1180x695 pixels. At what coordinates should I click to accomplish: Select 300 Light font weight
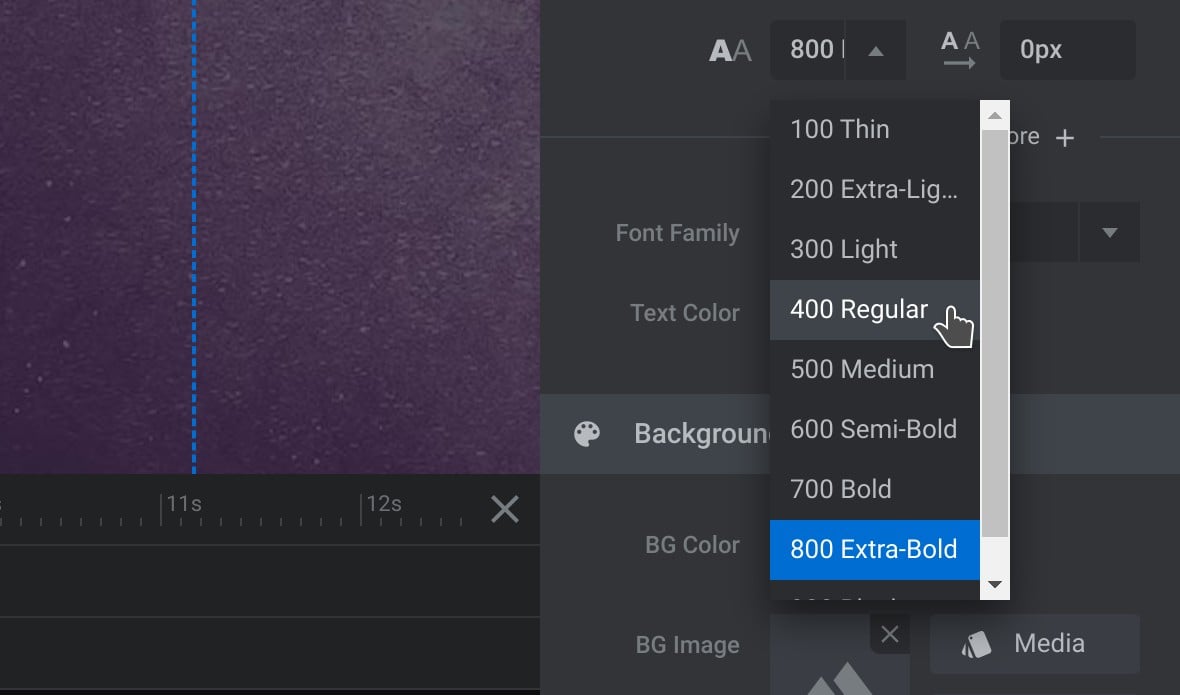pos(844,249)
